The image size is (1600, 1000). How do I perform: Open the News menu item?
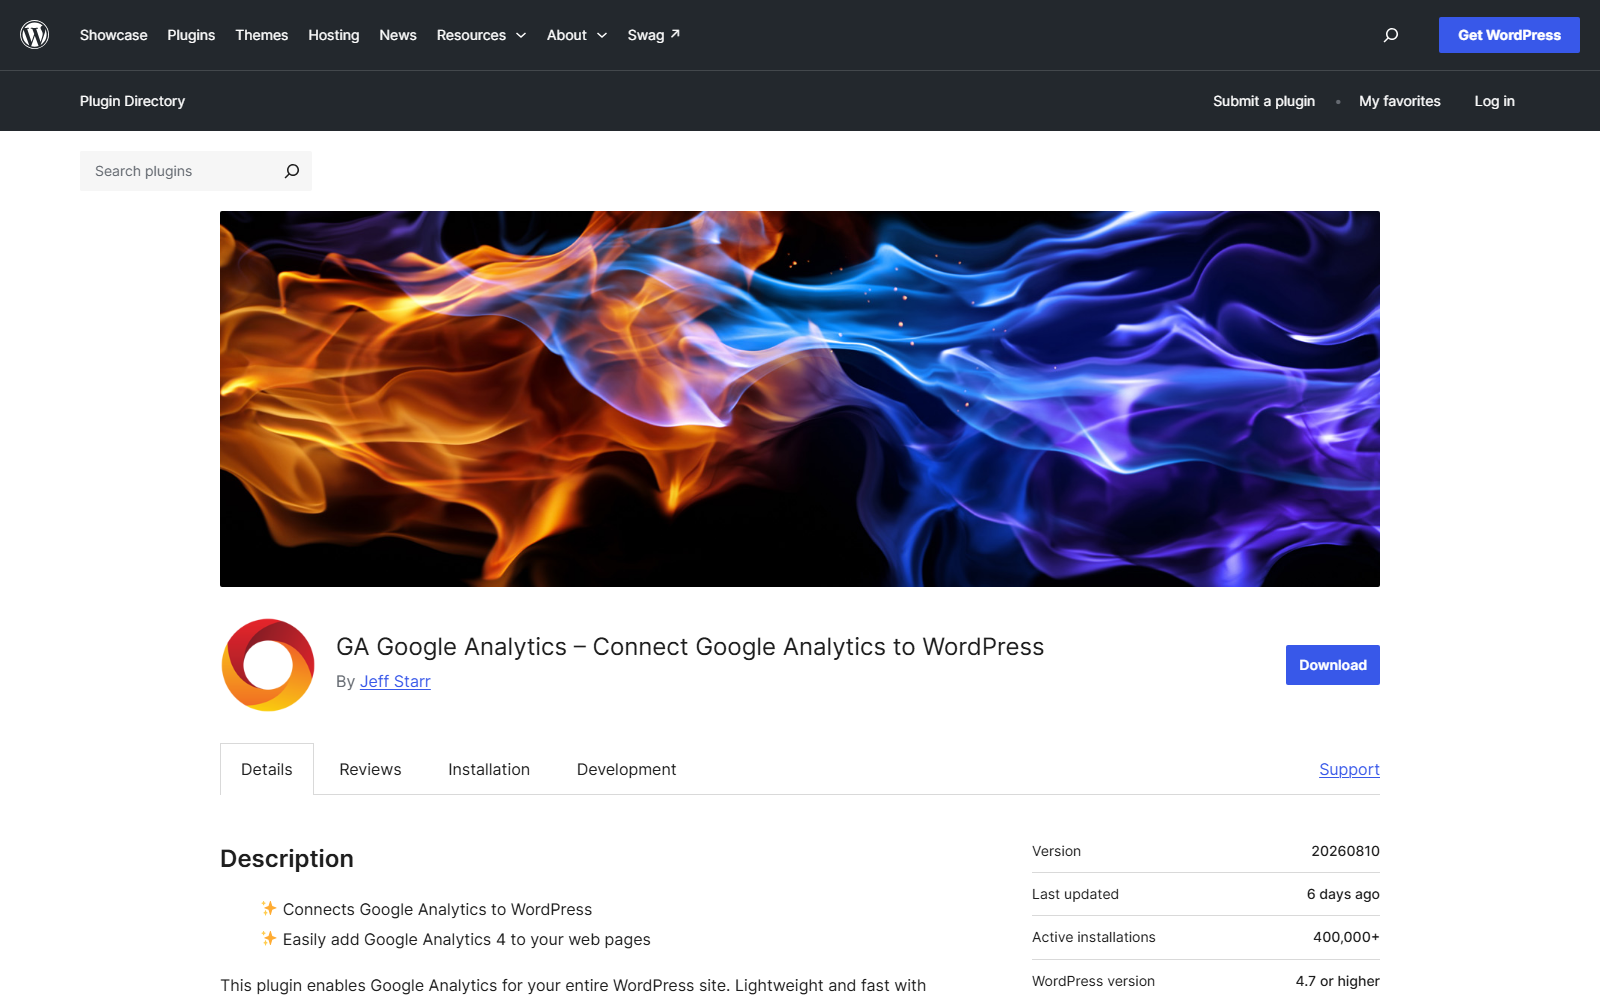point(398,35)
